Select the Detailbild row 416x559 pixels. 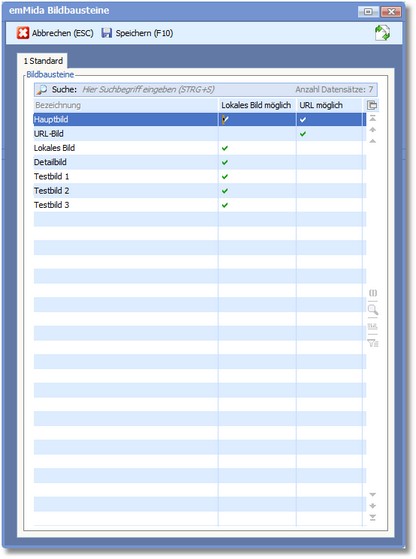(200, 162)
